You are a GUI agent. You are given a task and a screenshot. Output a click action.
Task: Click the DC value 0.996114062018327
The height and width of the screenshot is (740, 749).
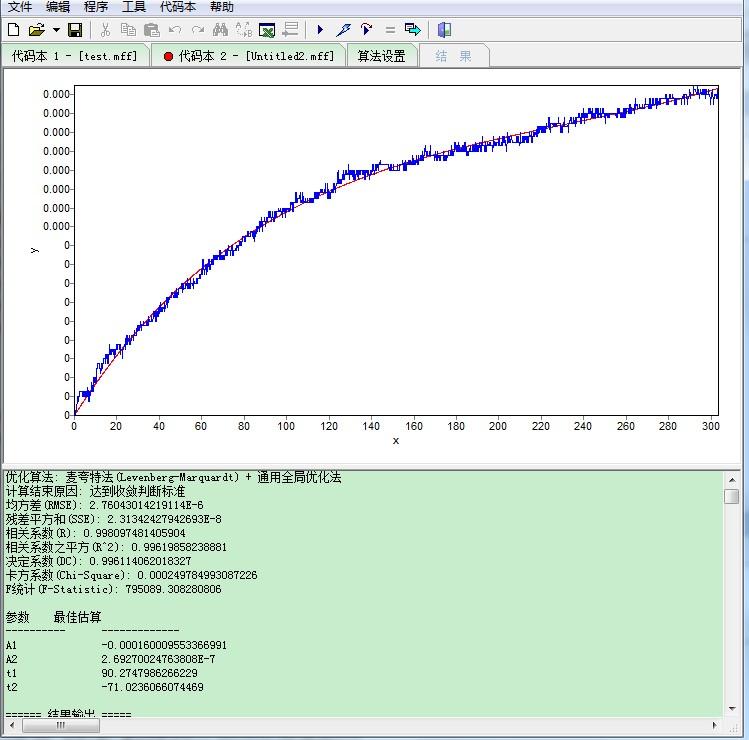[x=140, y=561]
